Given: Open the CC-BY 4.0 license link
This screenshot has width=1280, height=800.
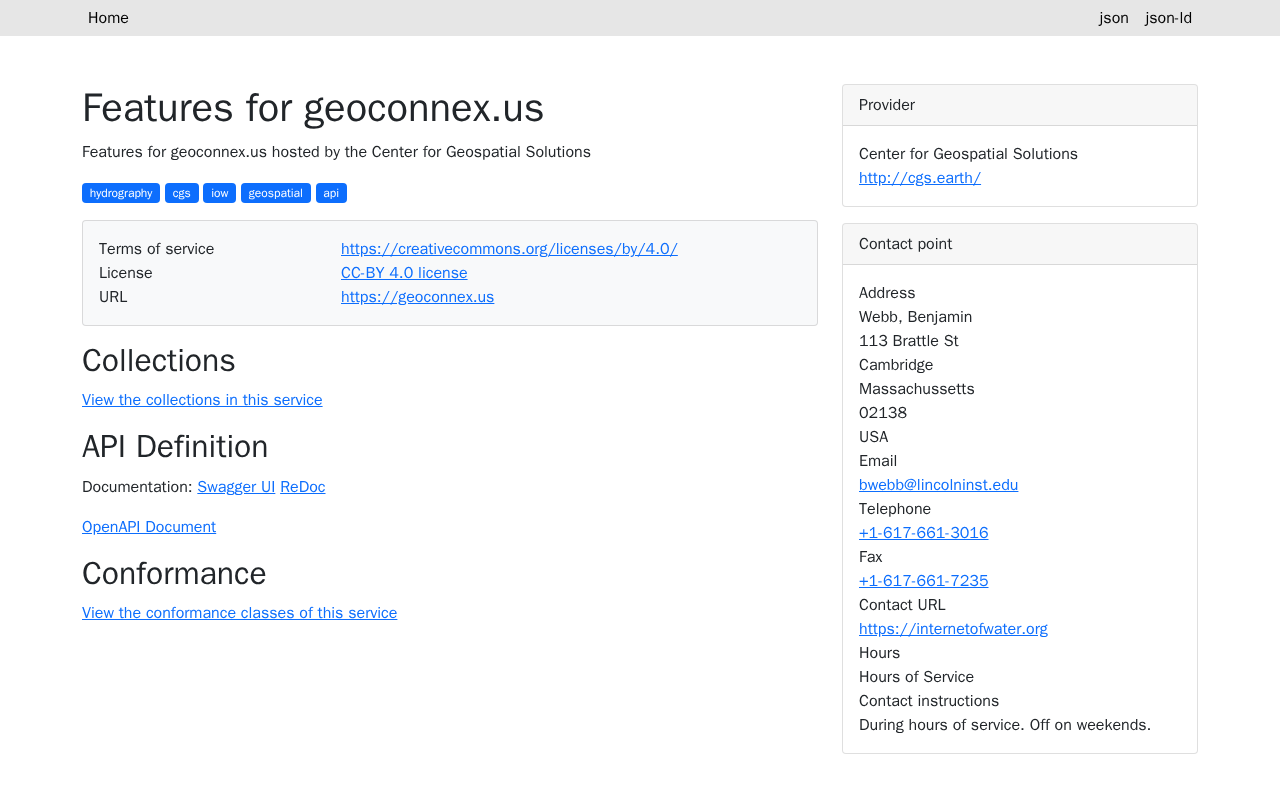Looking at the screenshot, I should coord(404,273).
